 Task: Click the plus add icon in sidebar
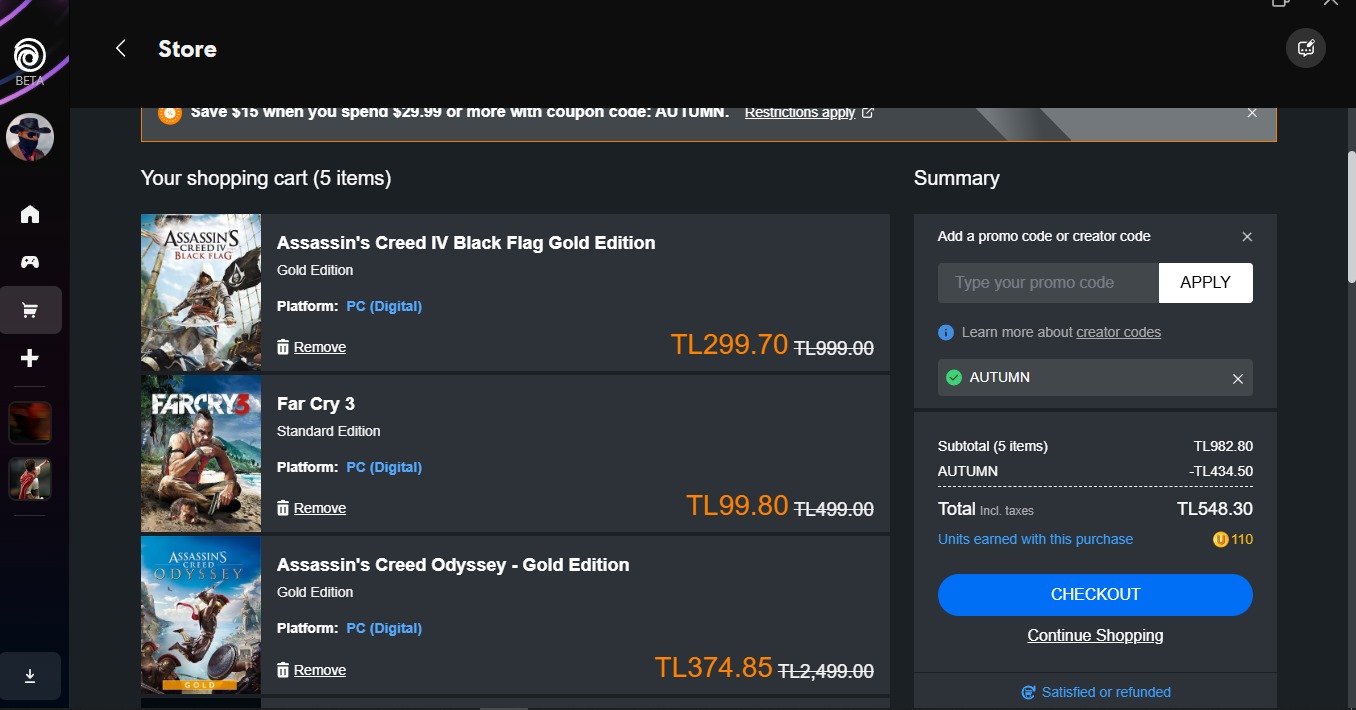pyautogui.click(x=30, y=358)
